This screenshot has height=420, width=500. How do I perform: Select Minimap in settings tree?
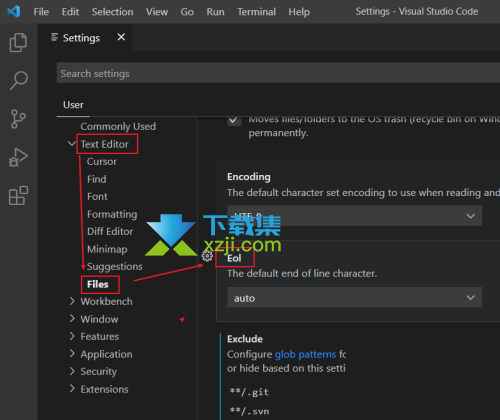(107, 249)
